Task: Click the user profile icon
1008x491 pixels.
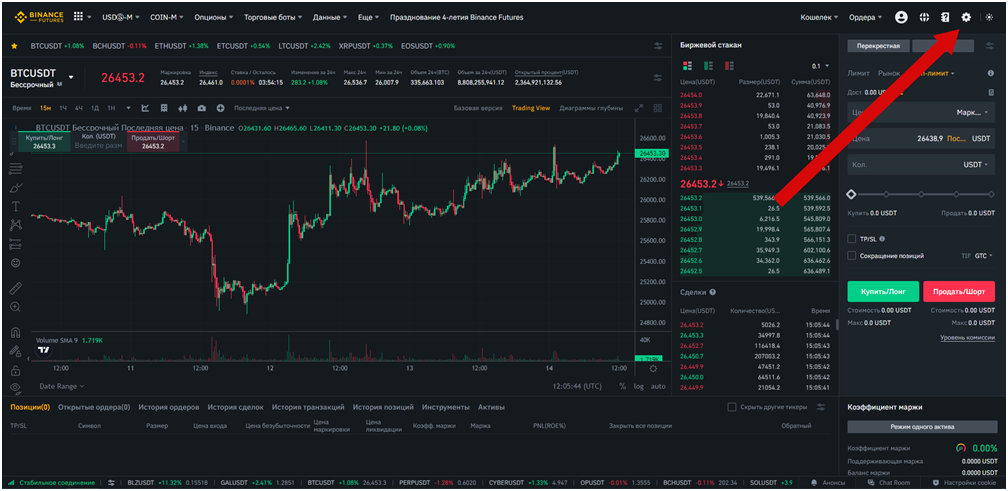Action: coord(901,17)
